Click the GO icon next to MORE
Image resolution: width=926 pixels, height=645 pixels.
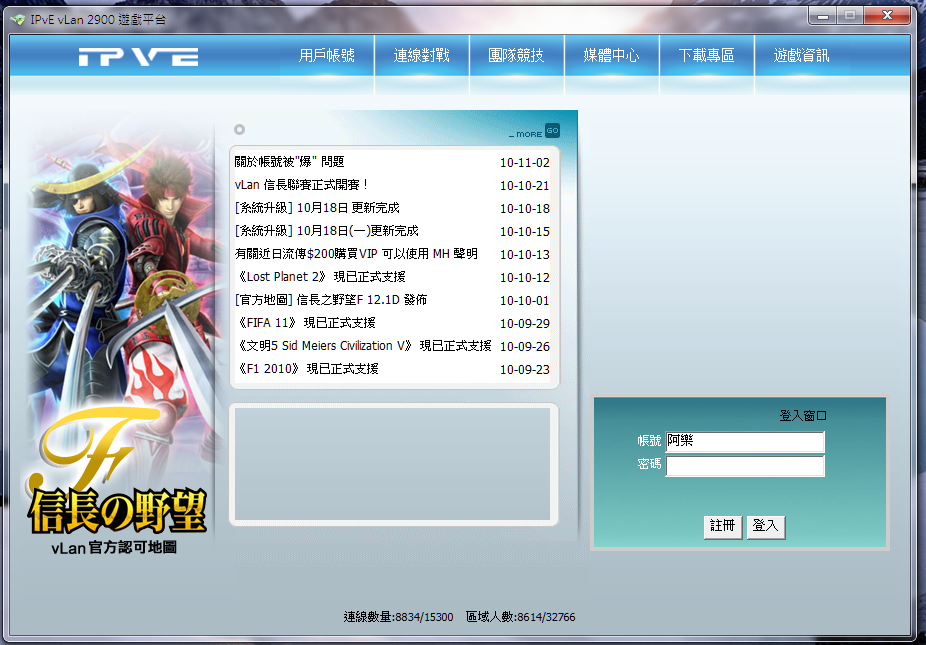(552, 131)
